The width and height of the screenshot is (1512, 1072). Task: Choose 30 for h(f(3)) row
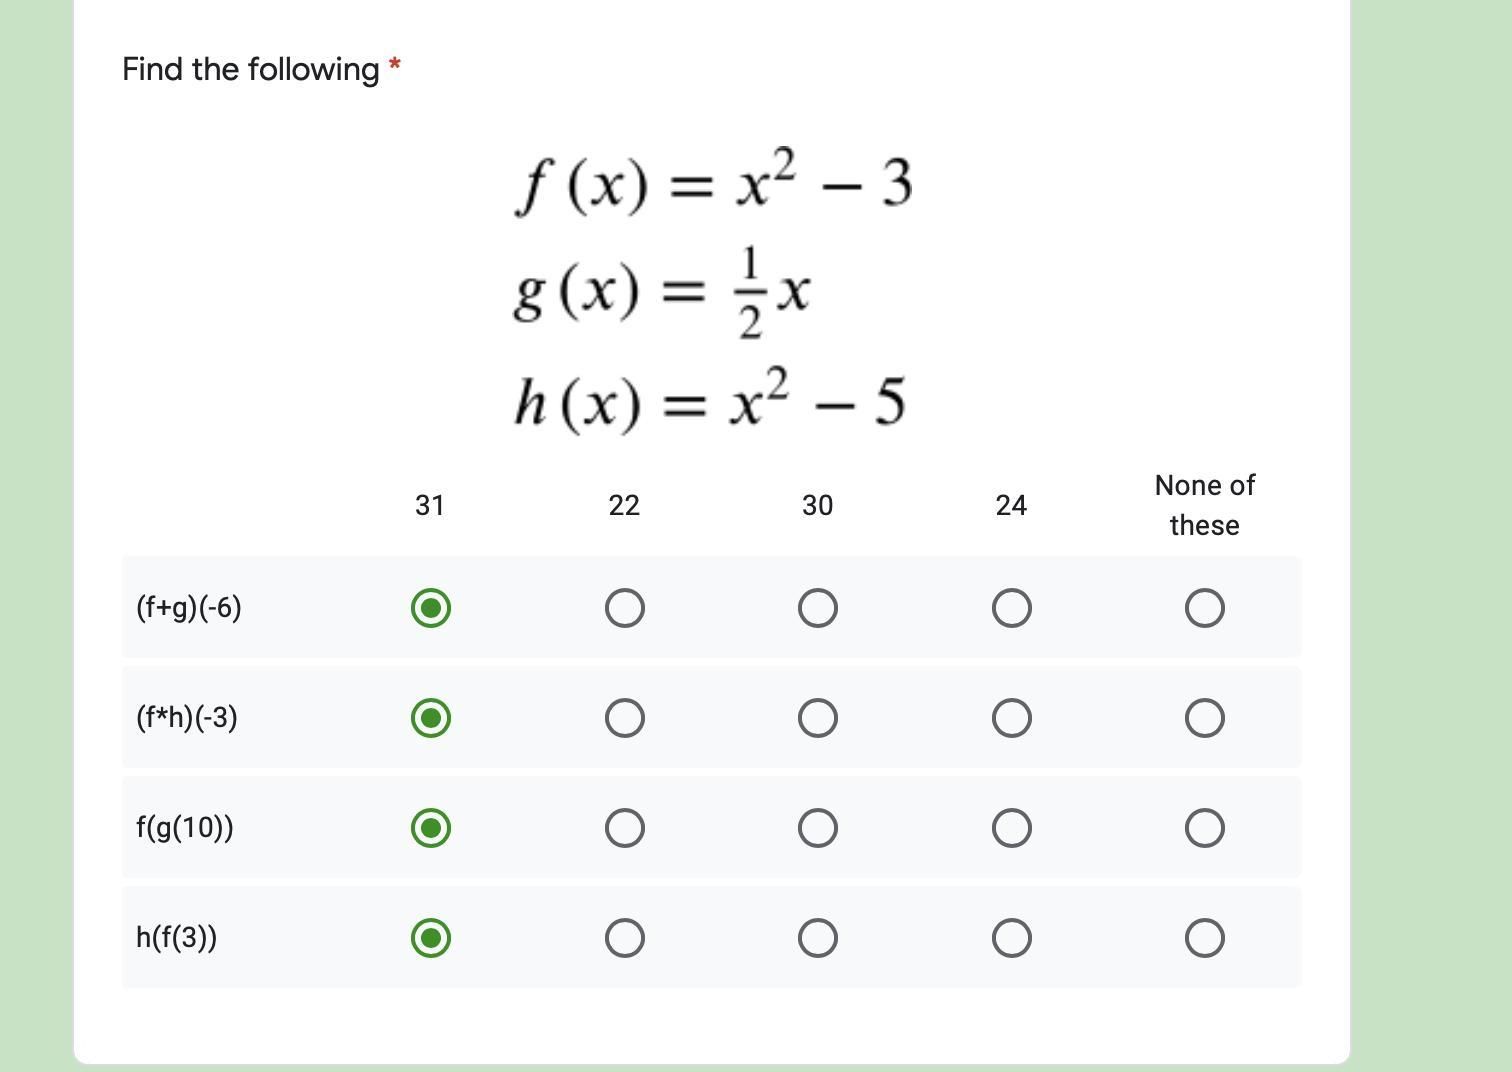tap(817, 938)
